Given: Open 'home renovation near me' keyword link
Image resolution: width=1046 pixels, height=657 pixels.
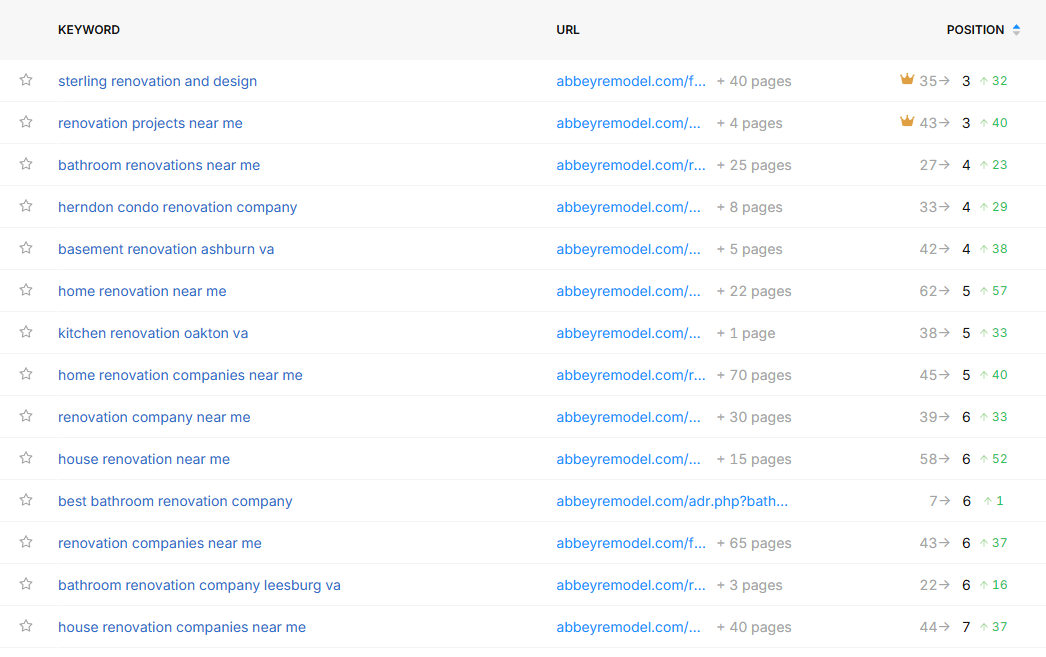Looking at the screenshot, I should click(142, 291).
